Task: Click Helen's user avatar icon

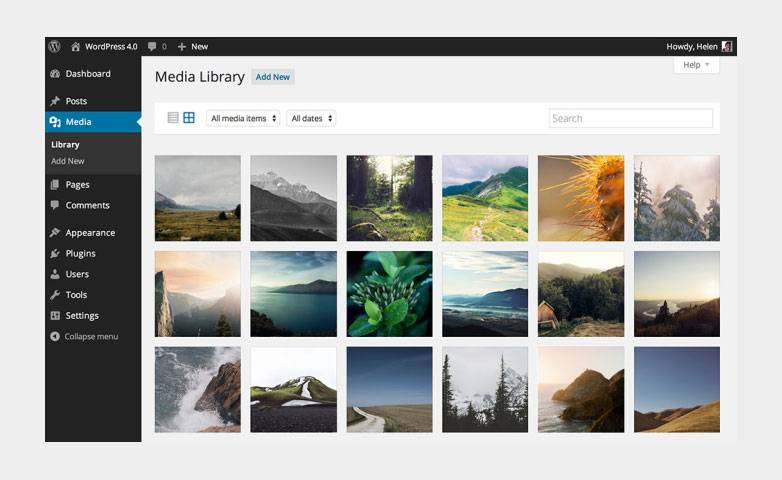Action: click(x=727, y=46)
